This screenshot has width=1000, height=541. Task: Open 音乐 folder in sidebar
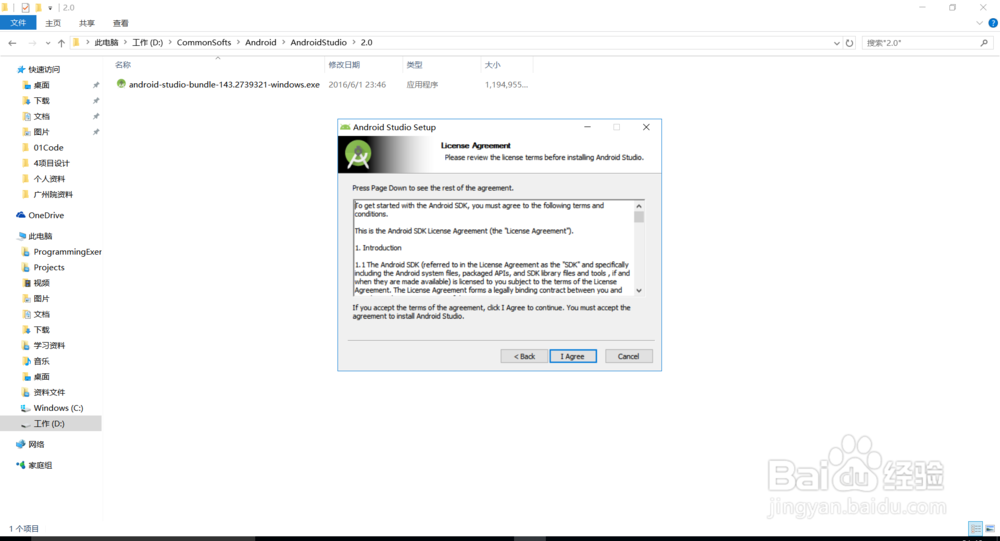click(x=41, y=361)
